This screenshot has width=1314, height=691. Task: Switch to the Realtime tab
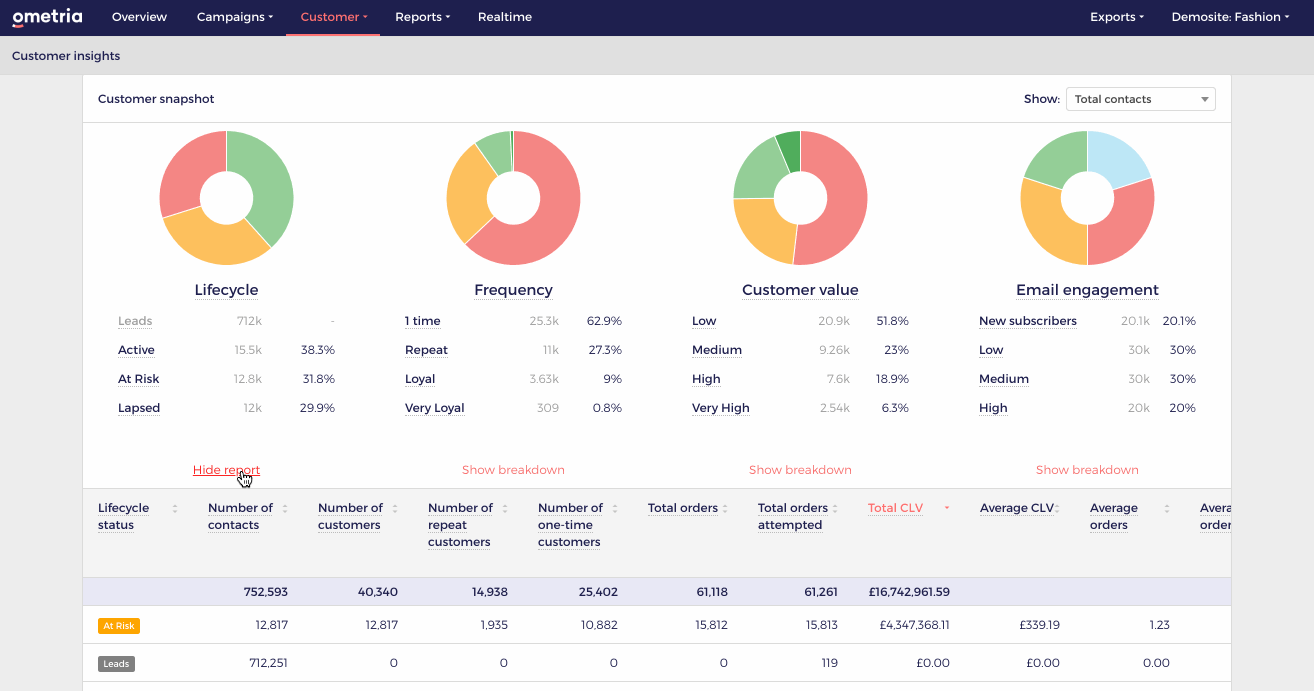(504, 17)
